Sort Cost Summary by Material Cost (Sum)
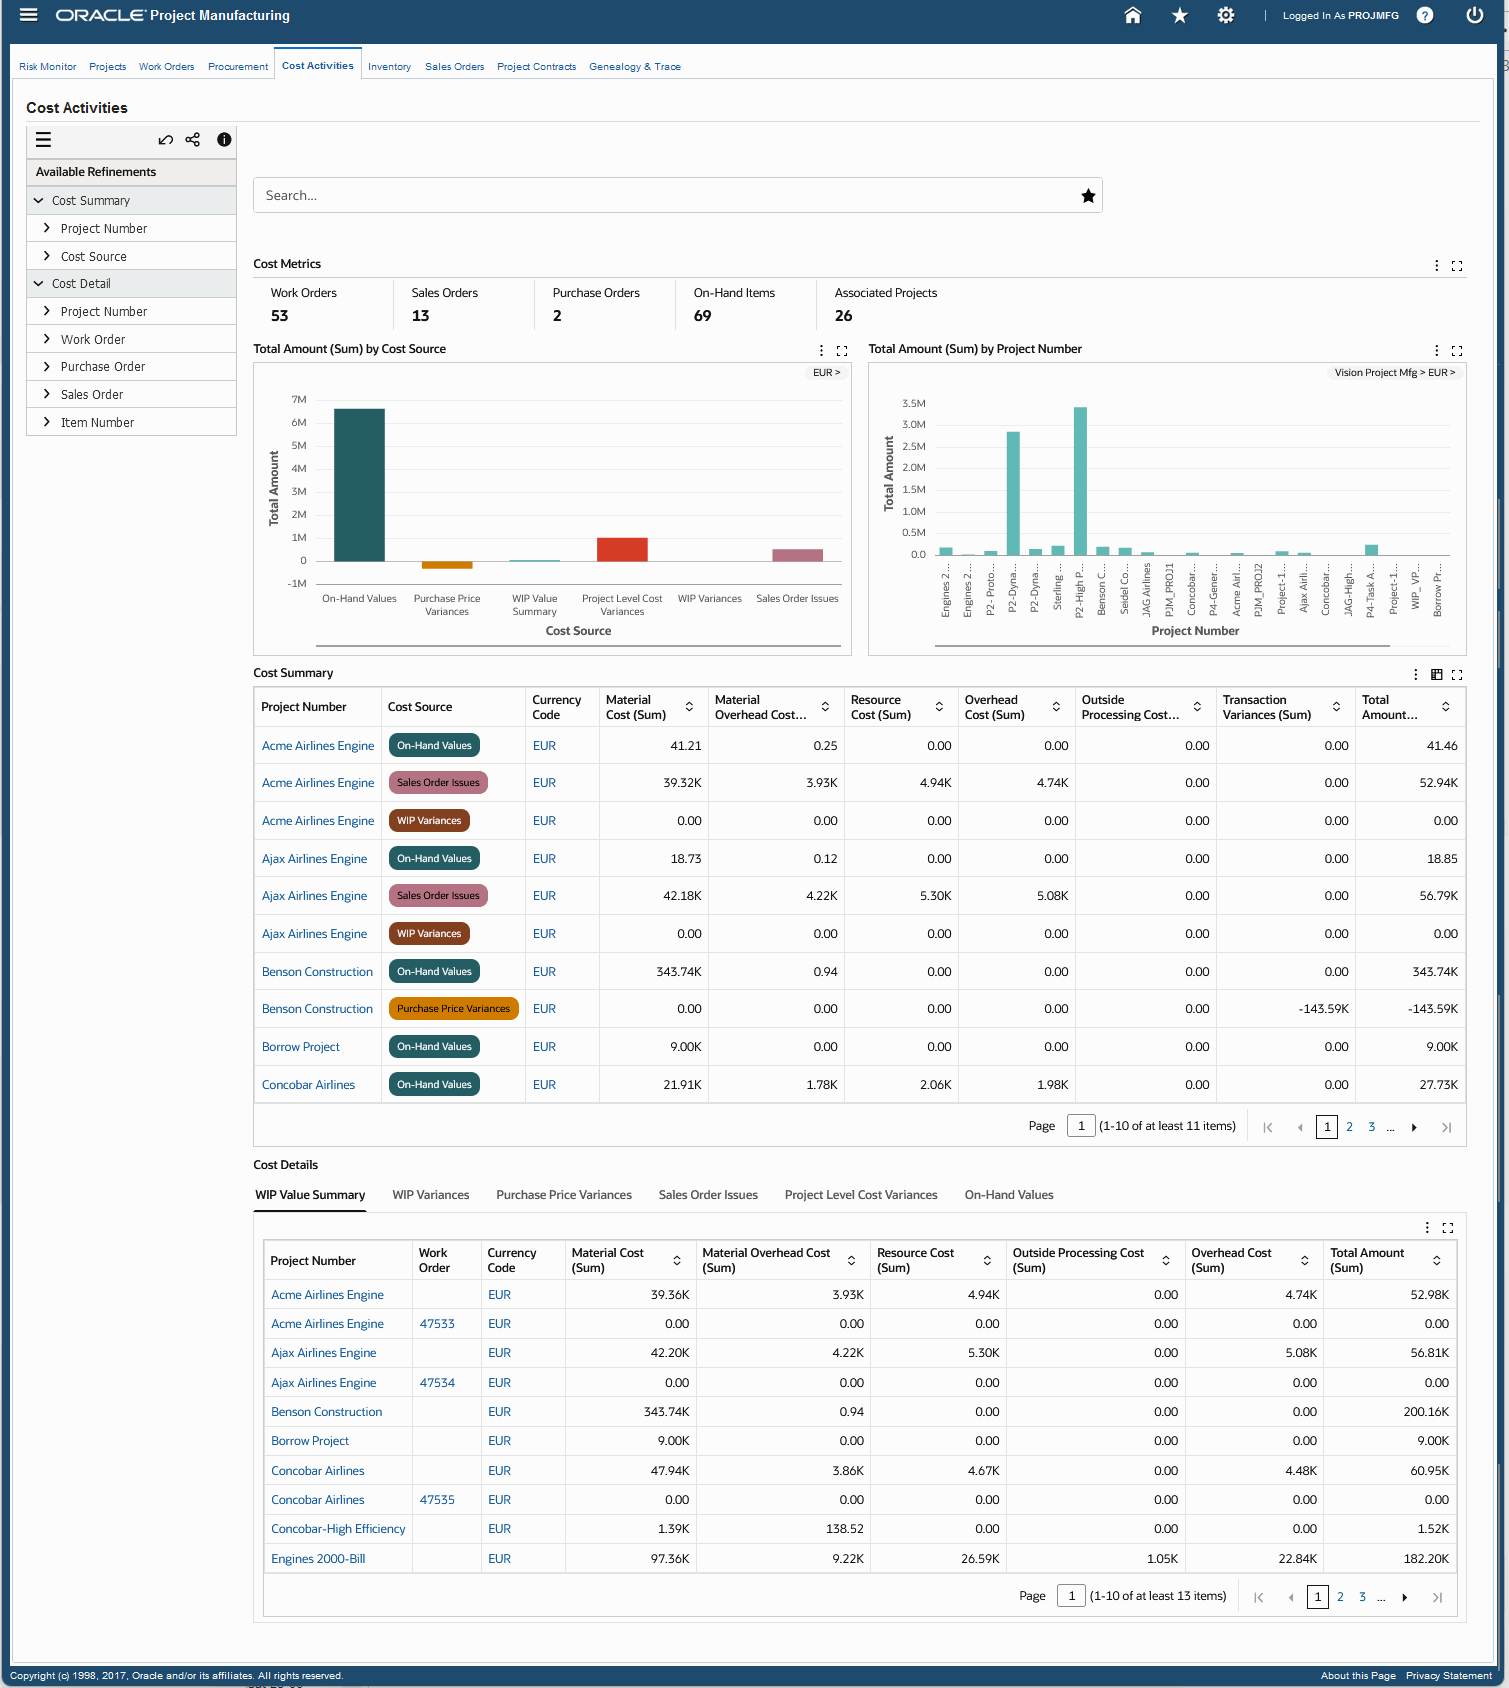1509x1688 pixels. (x=689, y=707)
